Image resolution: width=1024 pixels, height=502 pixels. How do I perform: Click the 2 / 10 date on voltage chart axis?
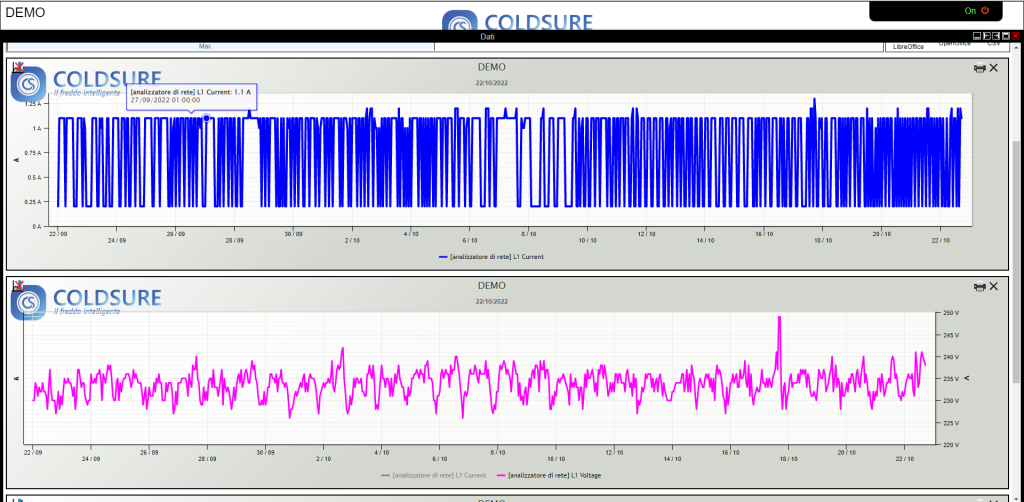point(324,459)
